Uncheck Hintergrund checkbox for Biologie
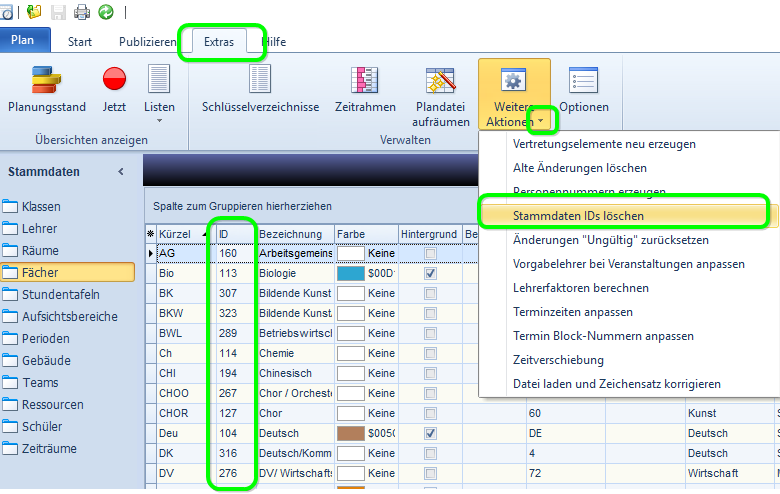780x494 pixels. (430, 274)
